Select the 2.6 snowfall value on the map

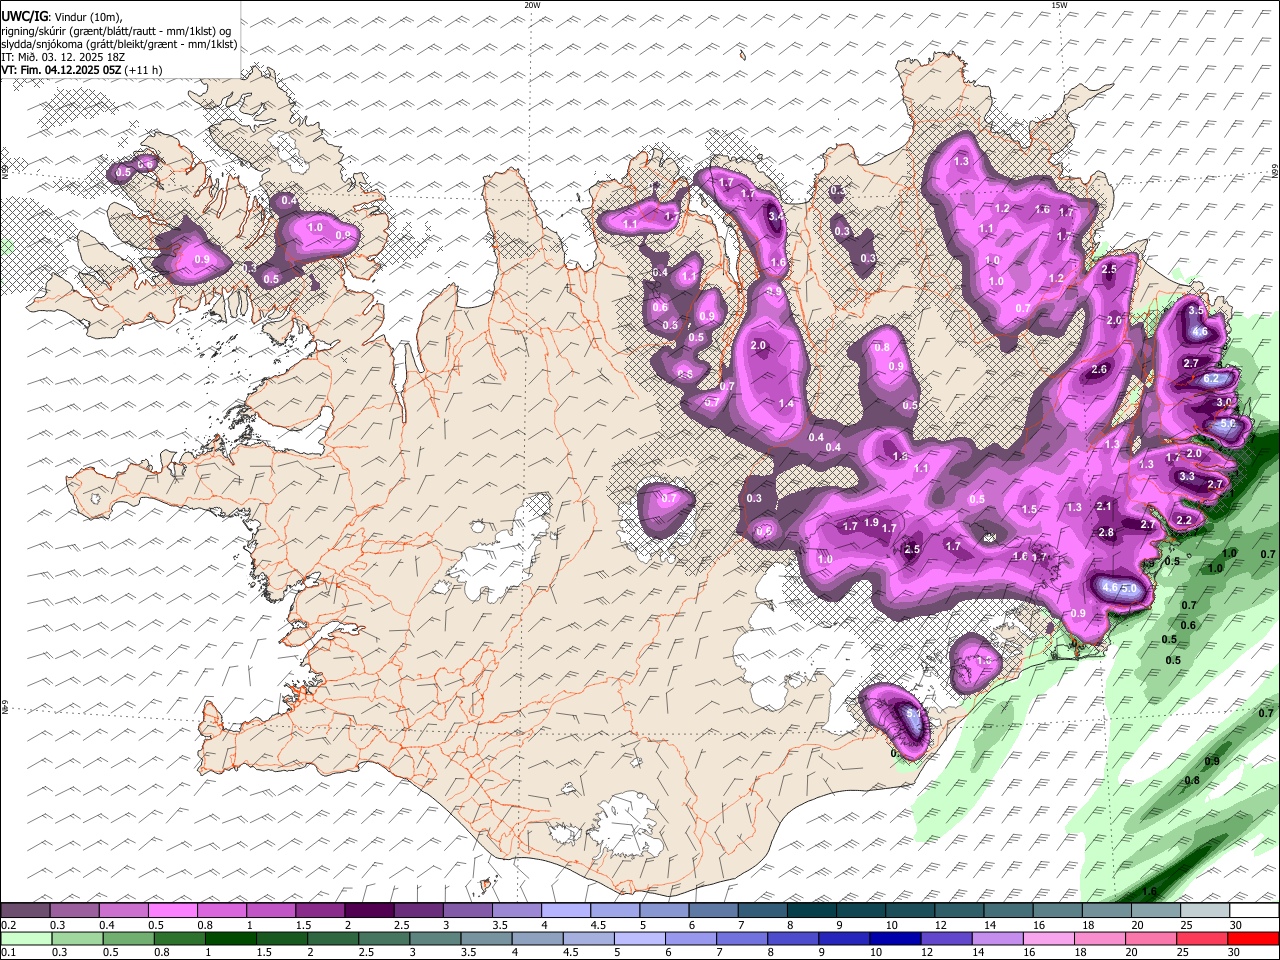[1099, 370]
